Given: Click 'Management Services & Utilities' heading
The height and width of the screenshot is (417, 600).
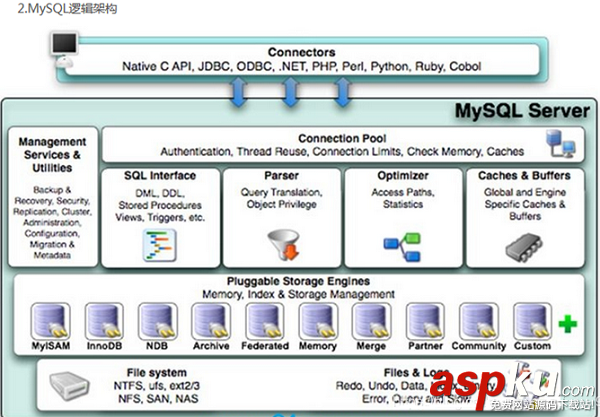Looking at the screenshot, I should [52, 155].
